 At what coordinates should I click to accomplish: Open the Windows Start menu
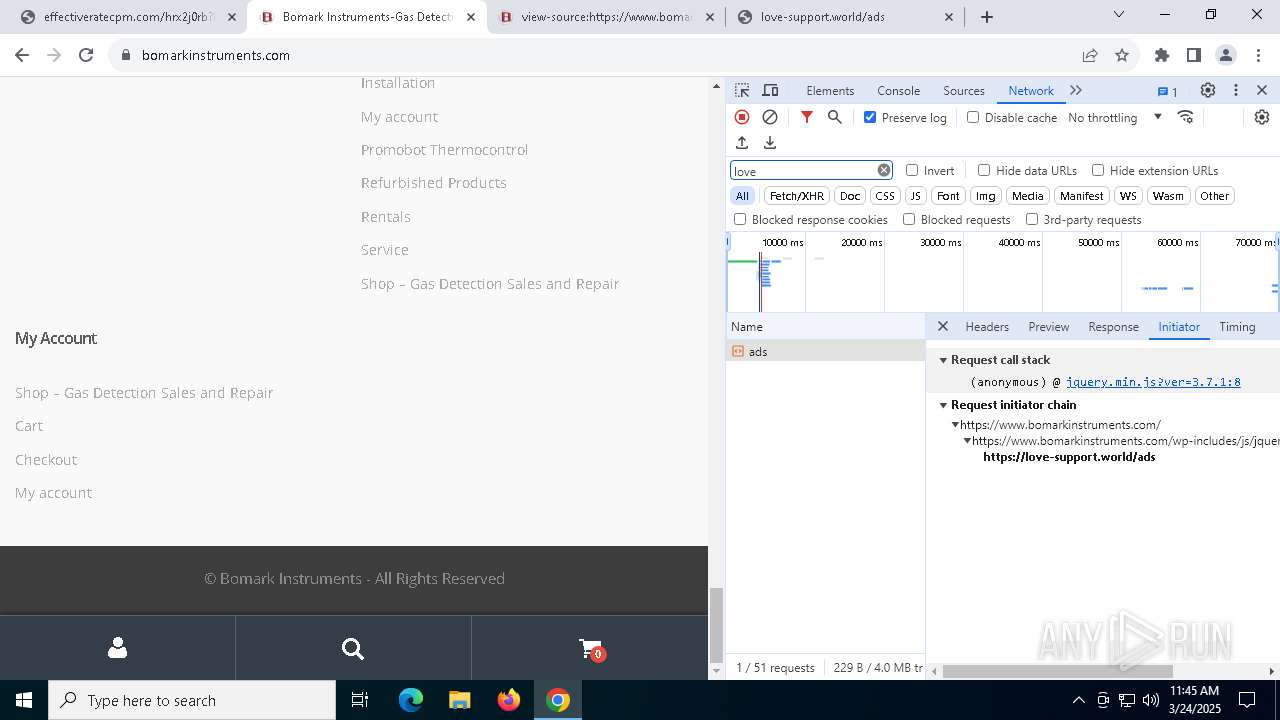point(24,700)
